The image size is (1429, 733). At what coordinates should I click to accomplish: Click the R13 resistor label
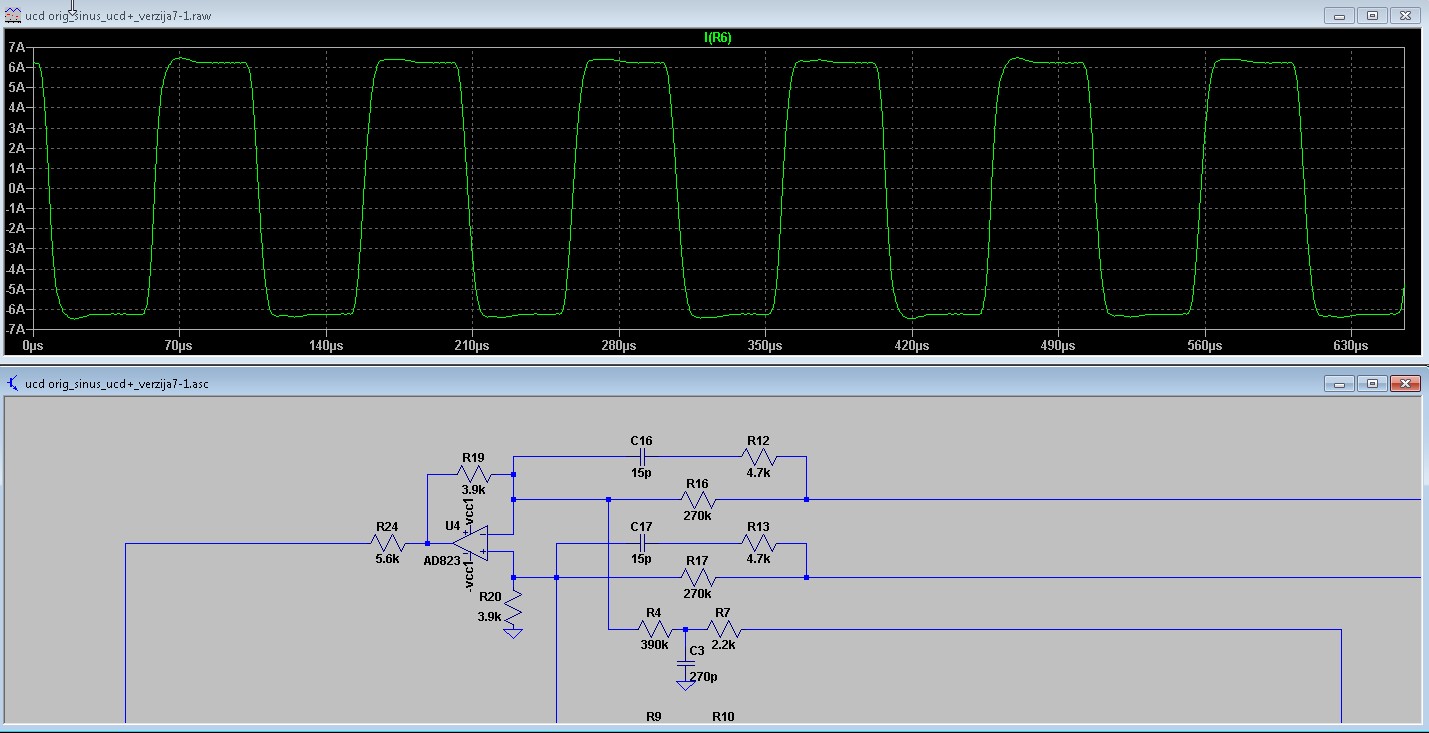[x=758, y=526]
